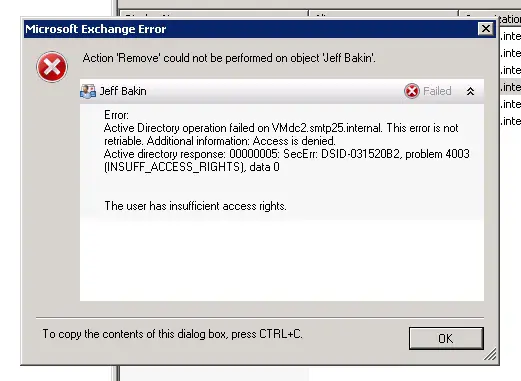Confirm the error with the OK button
The image size is (521, 381).
click(x=446, y=338)
